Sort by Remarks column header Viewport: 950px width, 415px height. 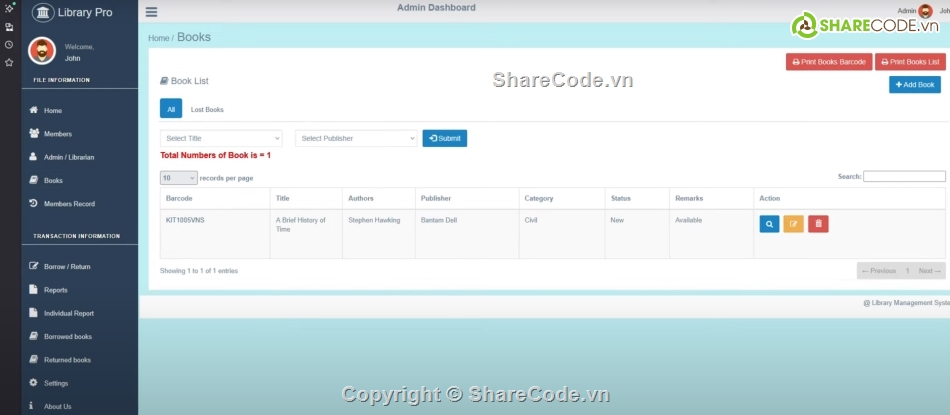pyautogui.click(x=711, y=199)
